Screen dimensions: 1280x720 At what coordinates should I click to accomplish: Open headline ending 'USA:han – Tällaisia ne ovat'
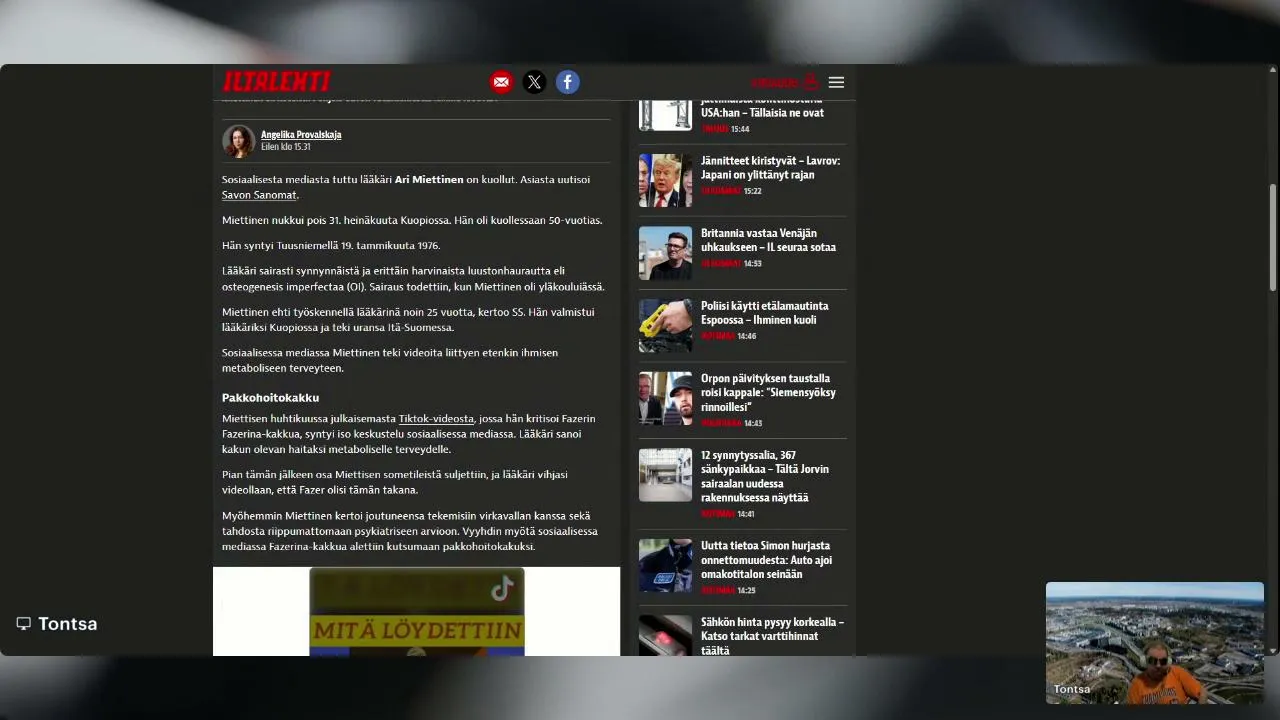762,106
